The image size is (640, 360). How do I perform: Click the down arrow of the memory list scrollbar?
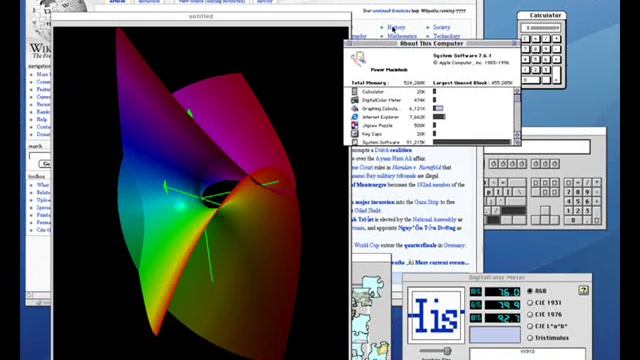[517, 134]
